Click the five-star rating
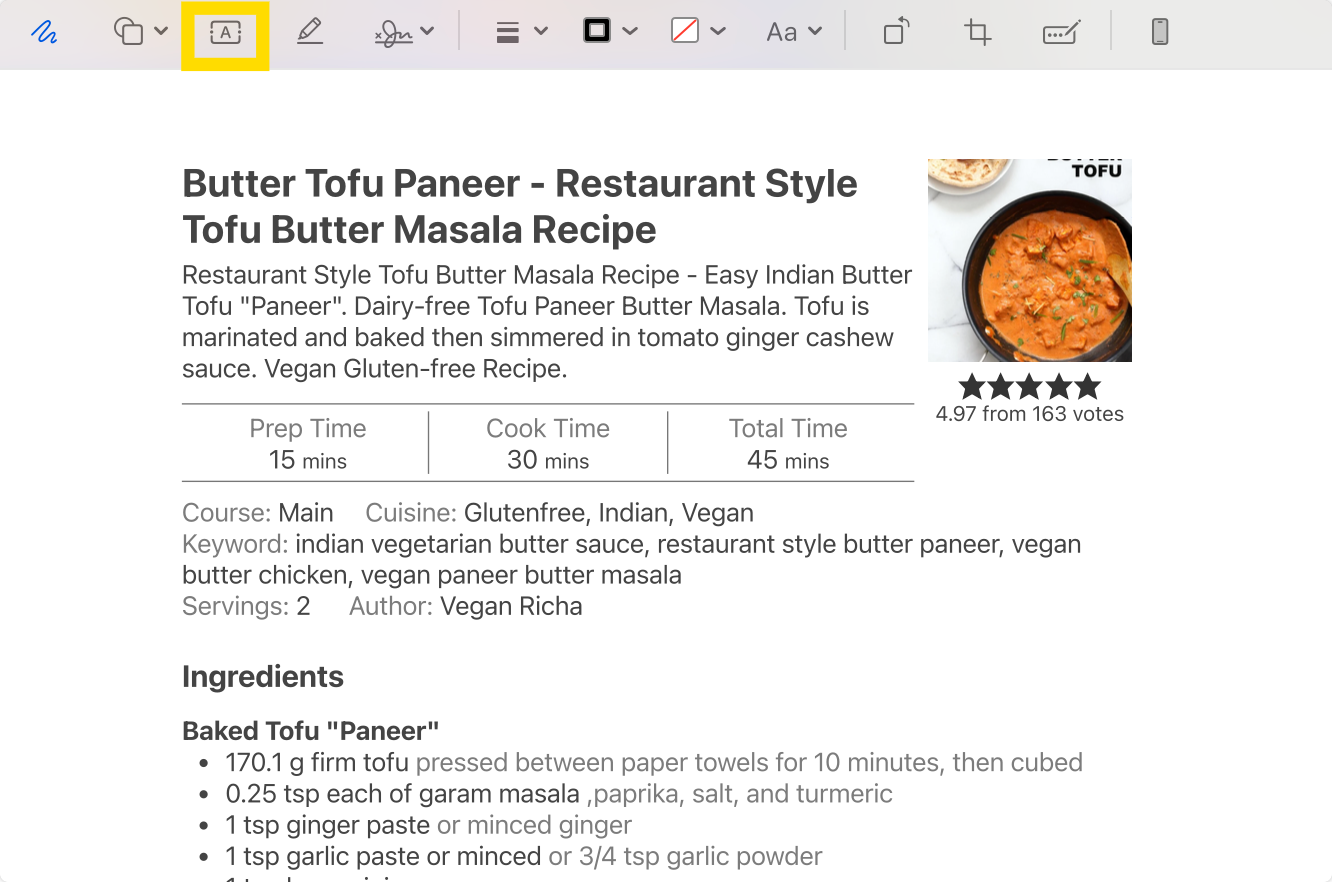 (1029, 386)
